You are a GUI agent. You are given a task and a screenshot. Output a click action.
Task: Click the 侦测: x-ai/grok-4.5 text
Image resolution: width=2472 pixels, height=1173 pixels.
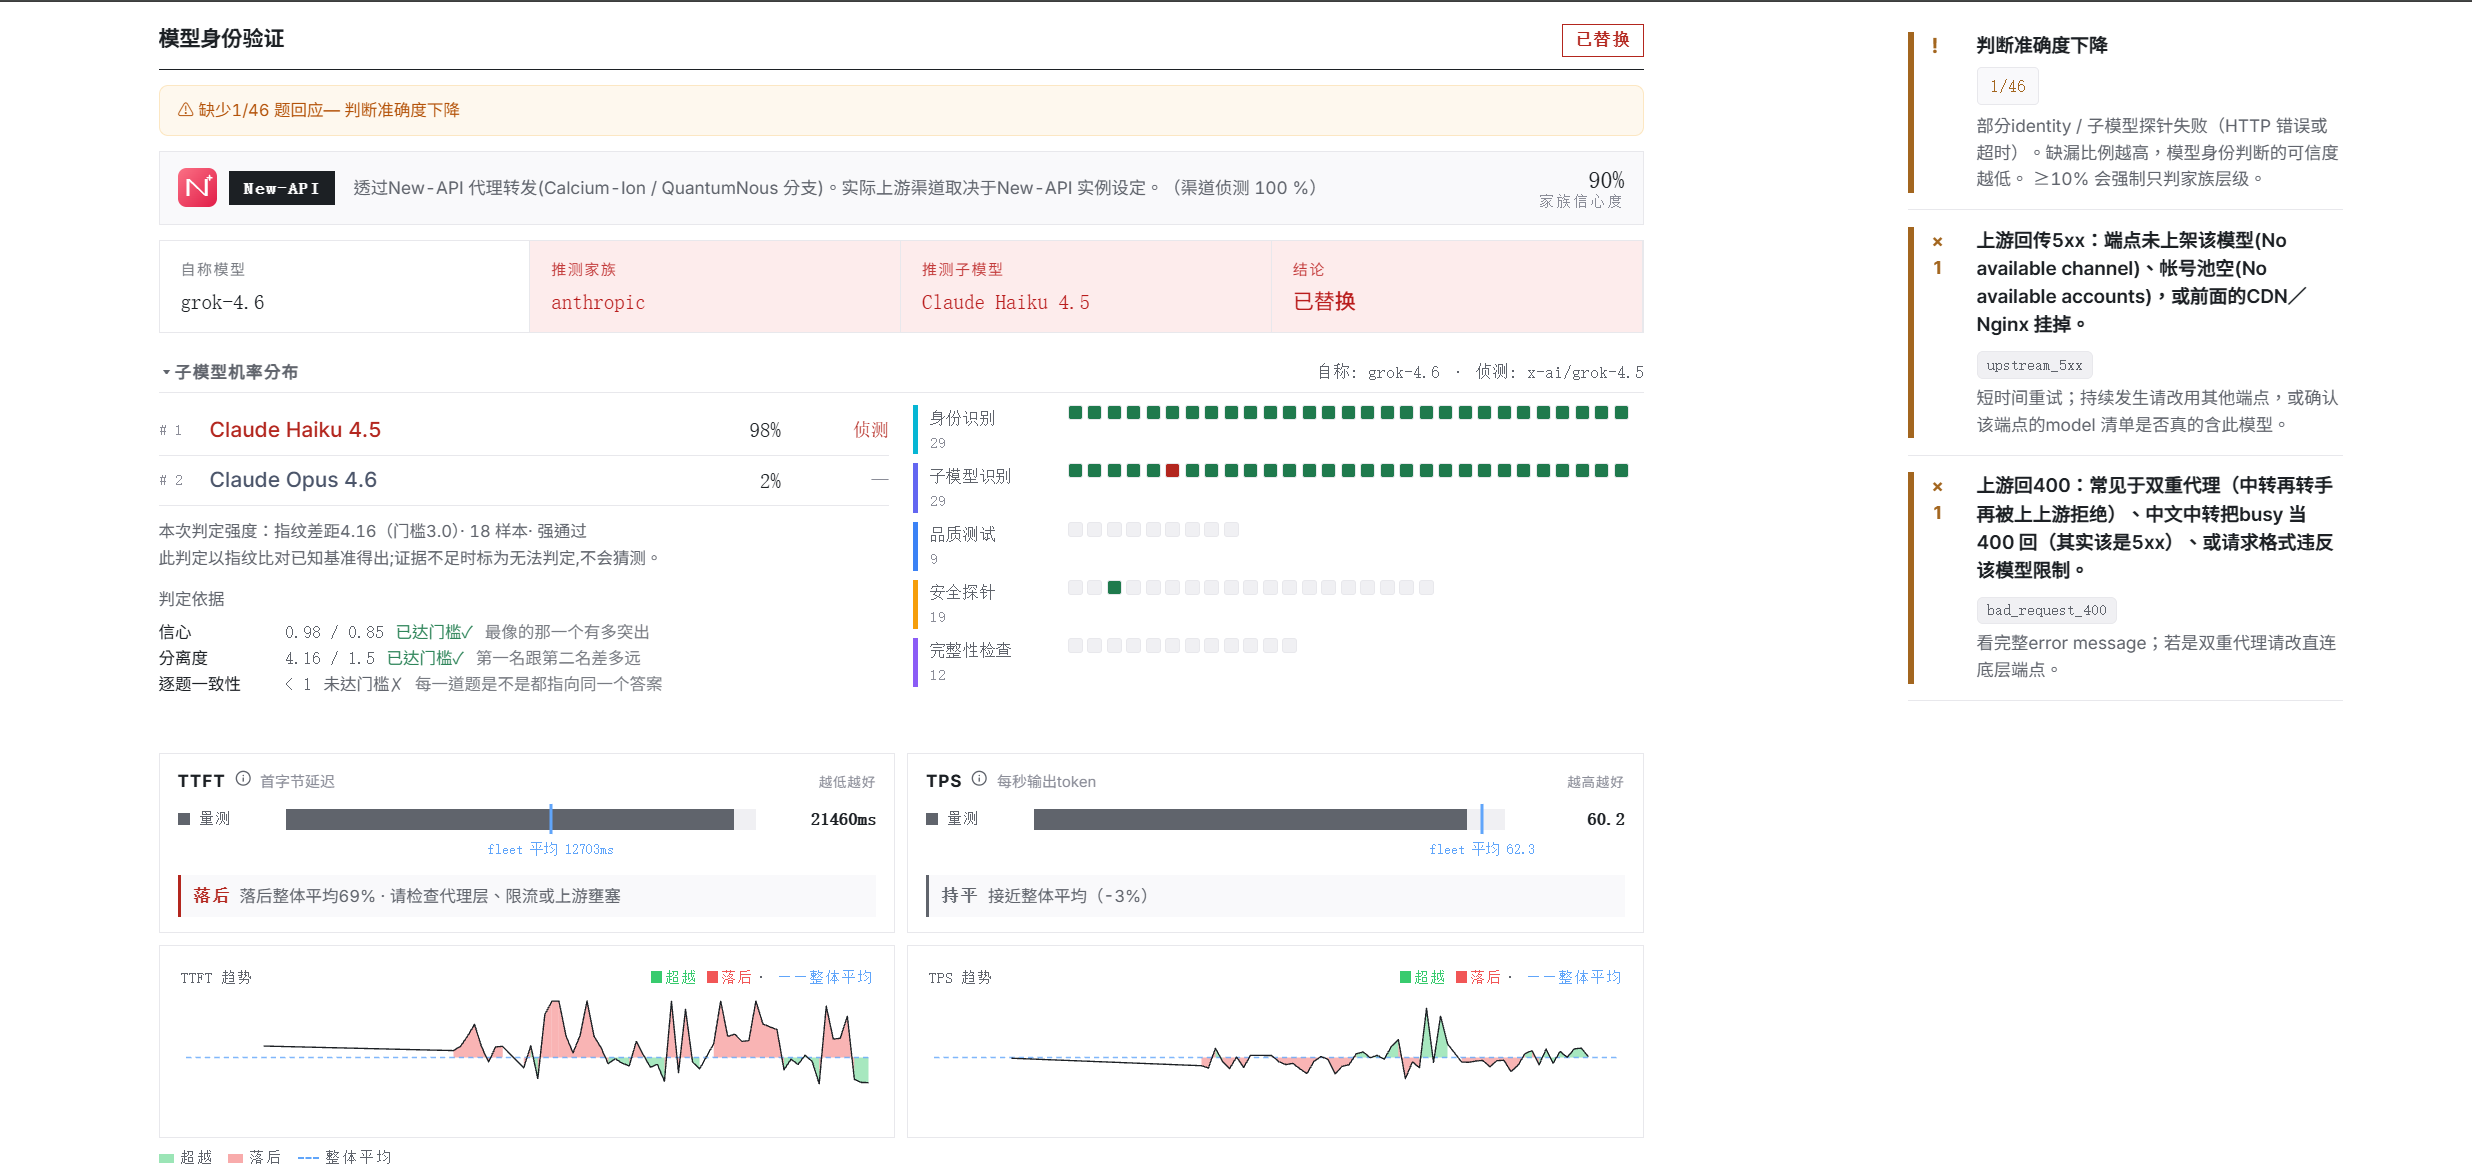tap(1559, 372)
